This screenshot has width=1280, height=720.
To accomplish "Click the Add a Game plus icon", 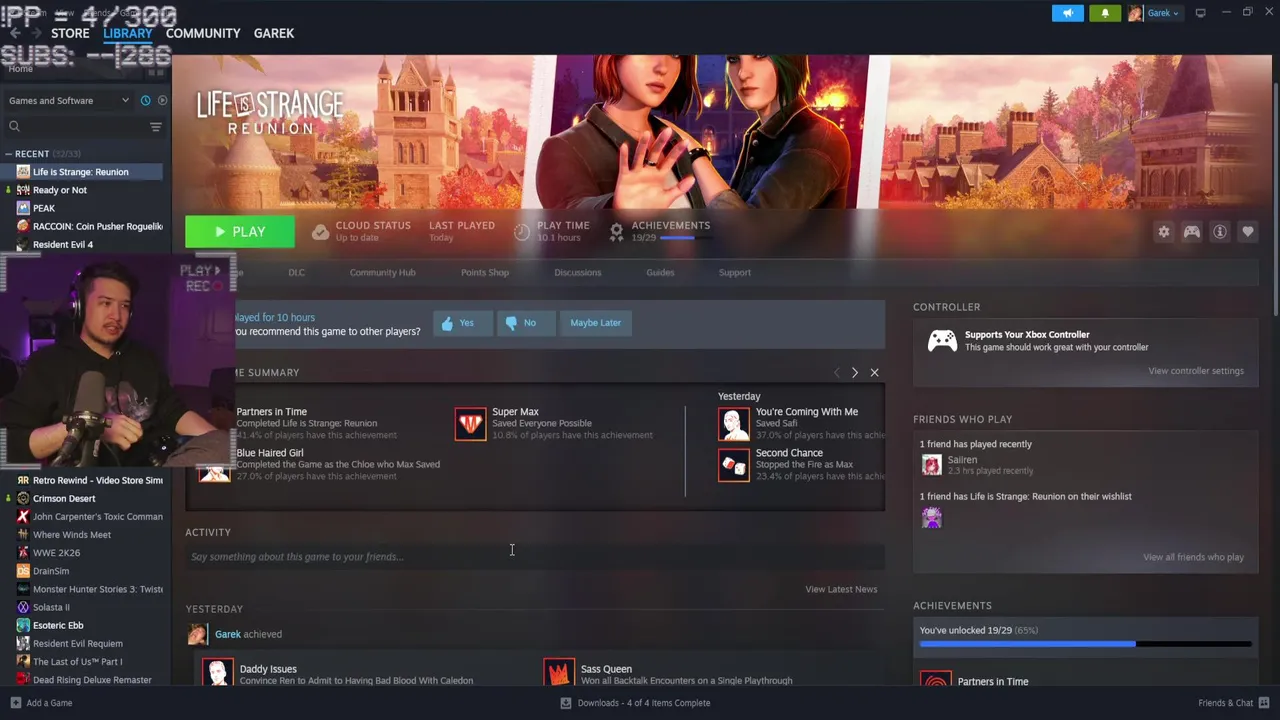I will click(x=15, y=703).
